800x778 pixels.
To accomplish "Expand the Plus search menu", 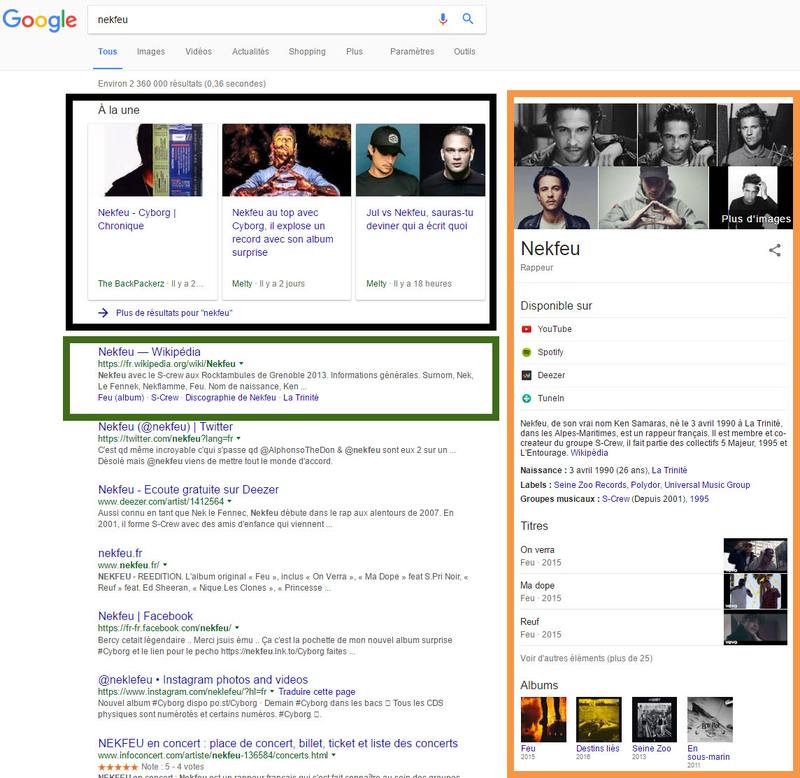I will point(354,52).
